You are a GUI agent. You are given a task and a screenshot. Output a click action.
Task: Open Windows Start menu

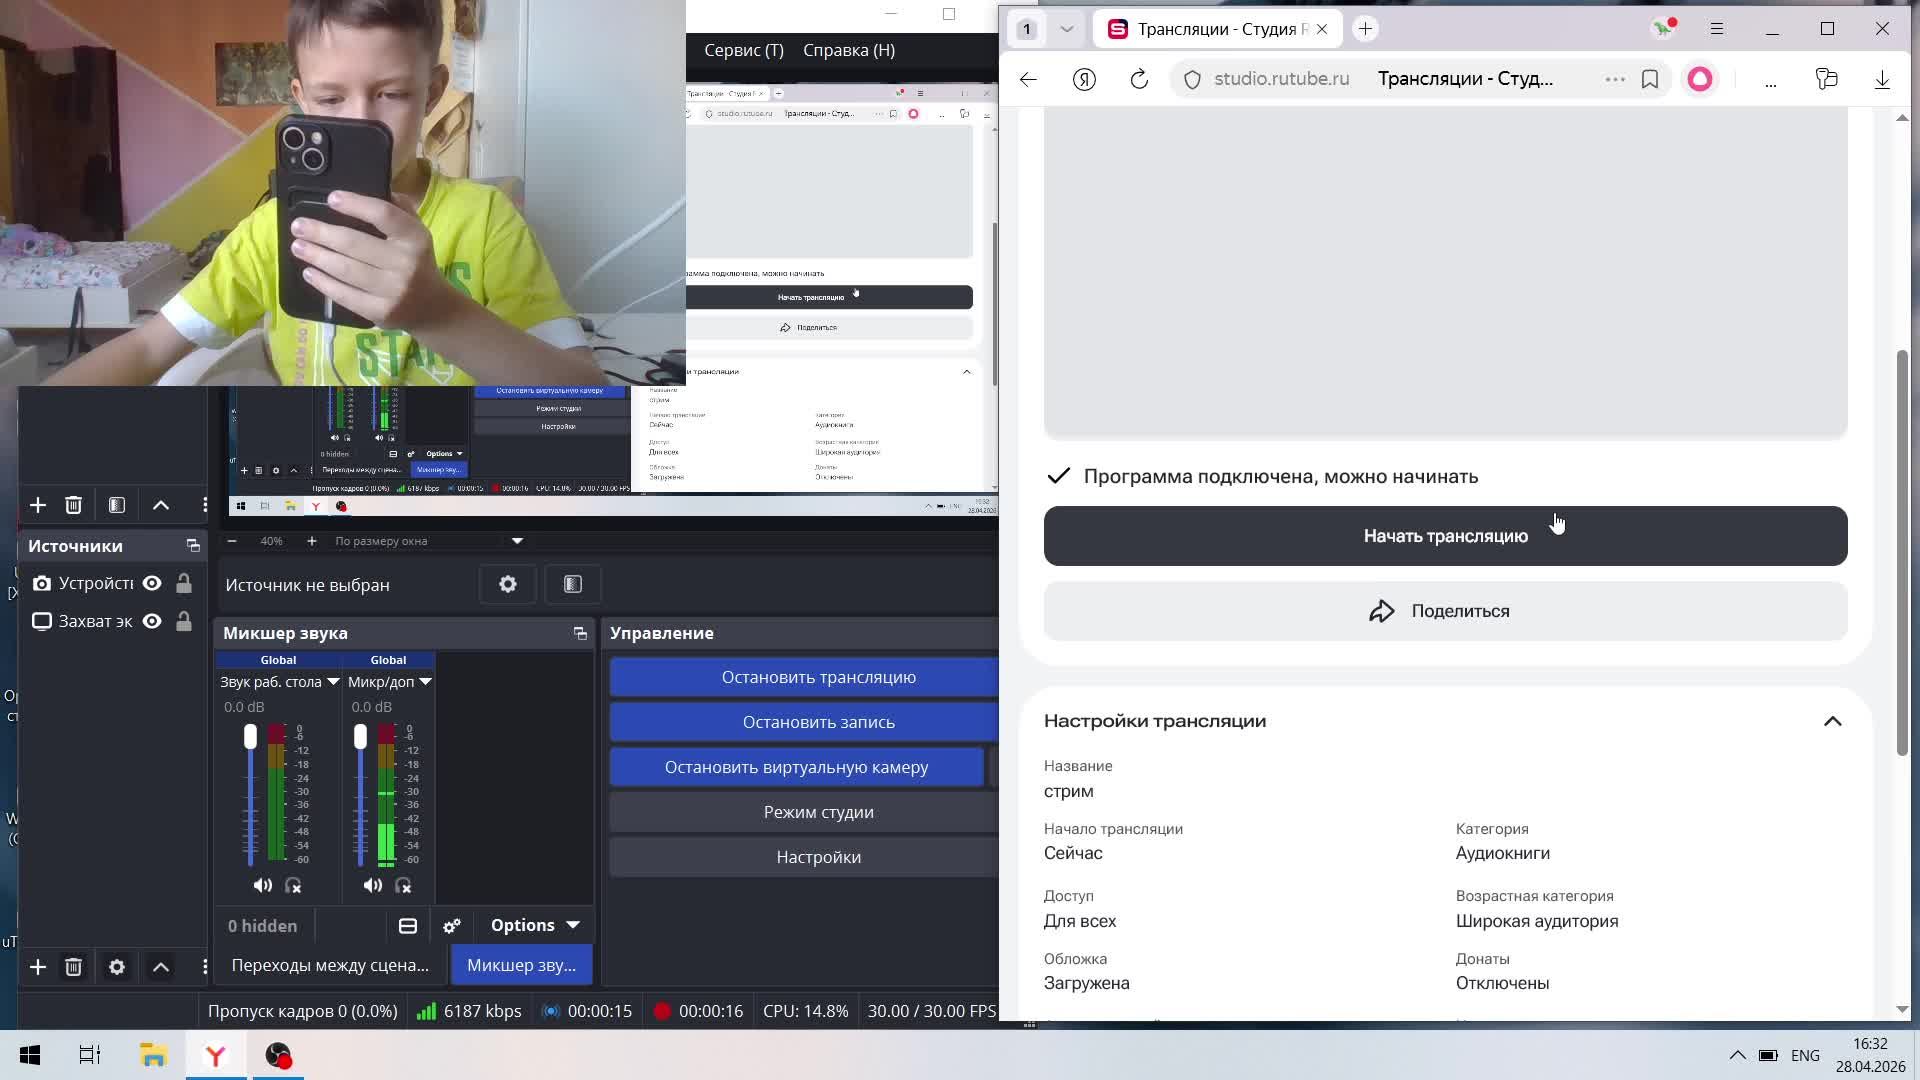click(30, 1056)
